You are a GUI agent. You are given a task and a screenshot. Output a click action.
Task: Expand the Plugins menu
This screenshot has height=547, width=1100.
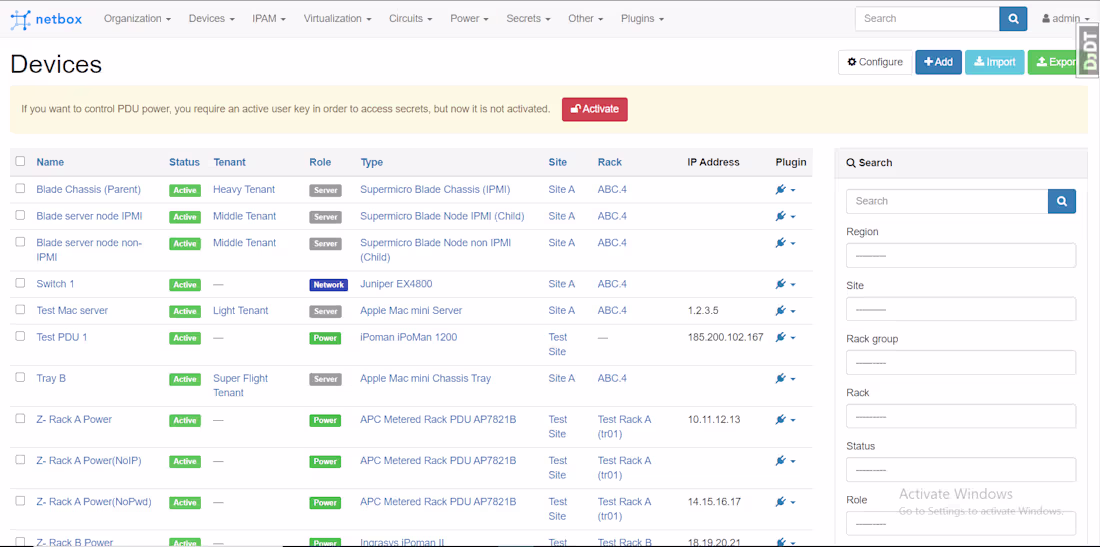pyautogui.click(x=642, y=19)
